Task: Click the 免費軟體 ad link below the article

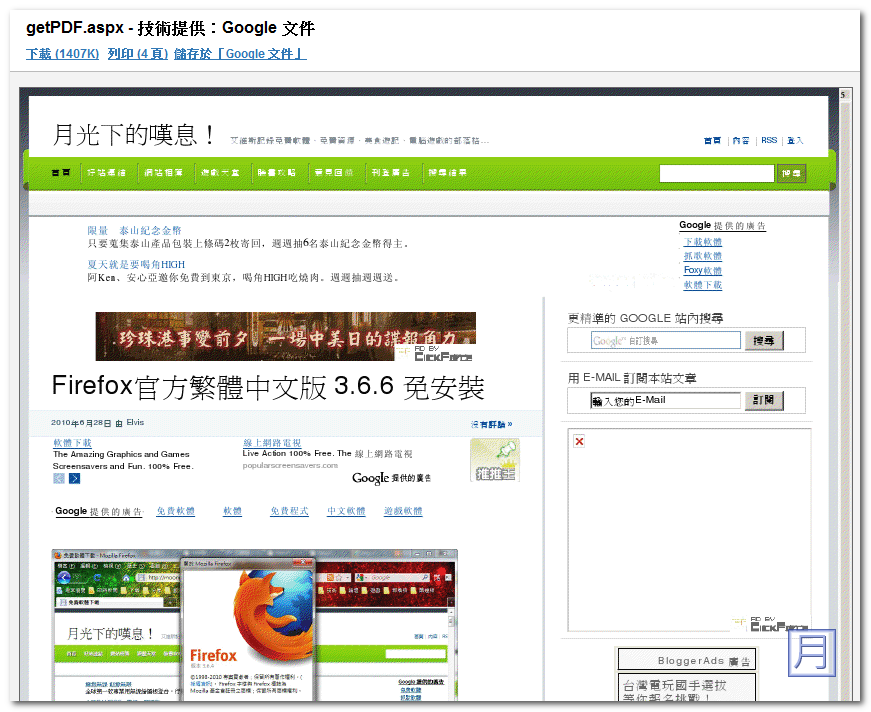Action: click(177, 511)
